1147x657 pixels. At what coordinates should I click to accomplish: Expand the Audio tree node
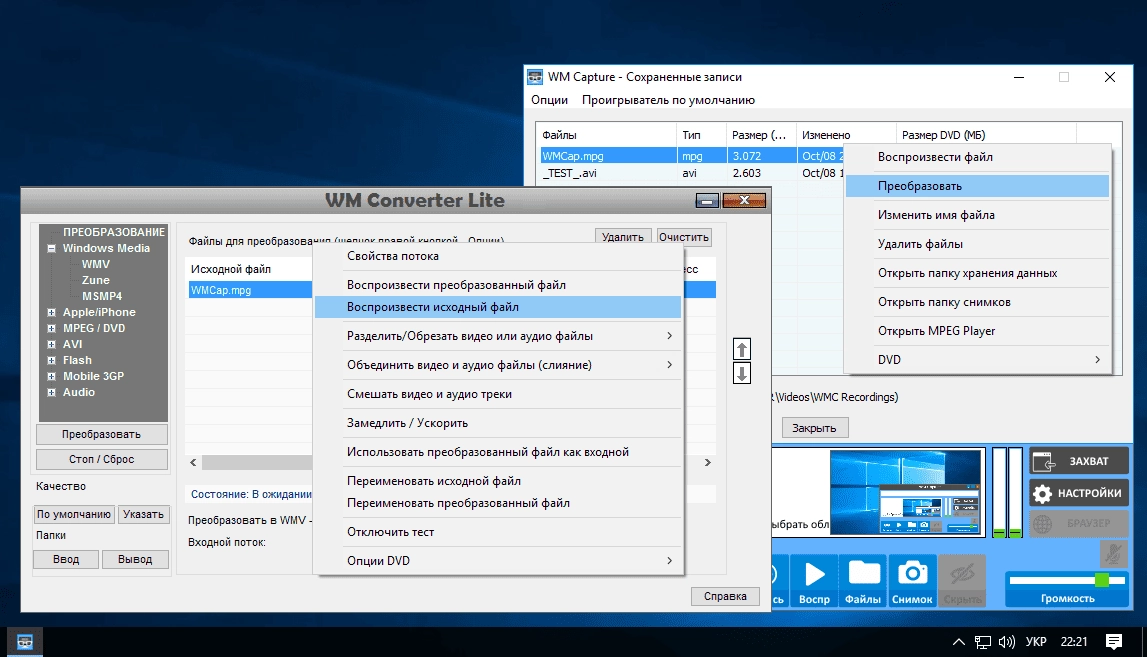[x=51, y=393]
